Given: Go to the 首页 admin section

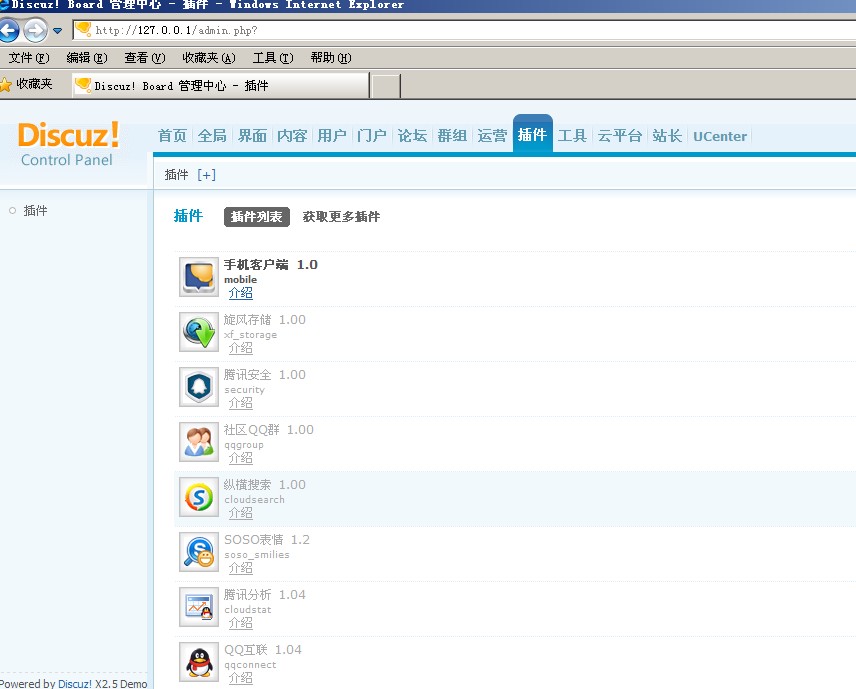Looking at the screenshot, I should click(x=173, y=135).
